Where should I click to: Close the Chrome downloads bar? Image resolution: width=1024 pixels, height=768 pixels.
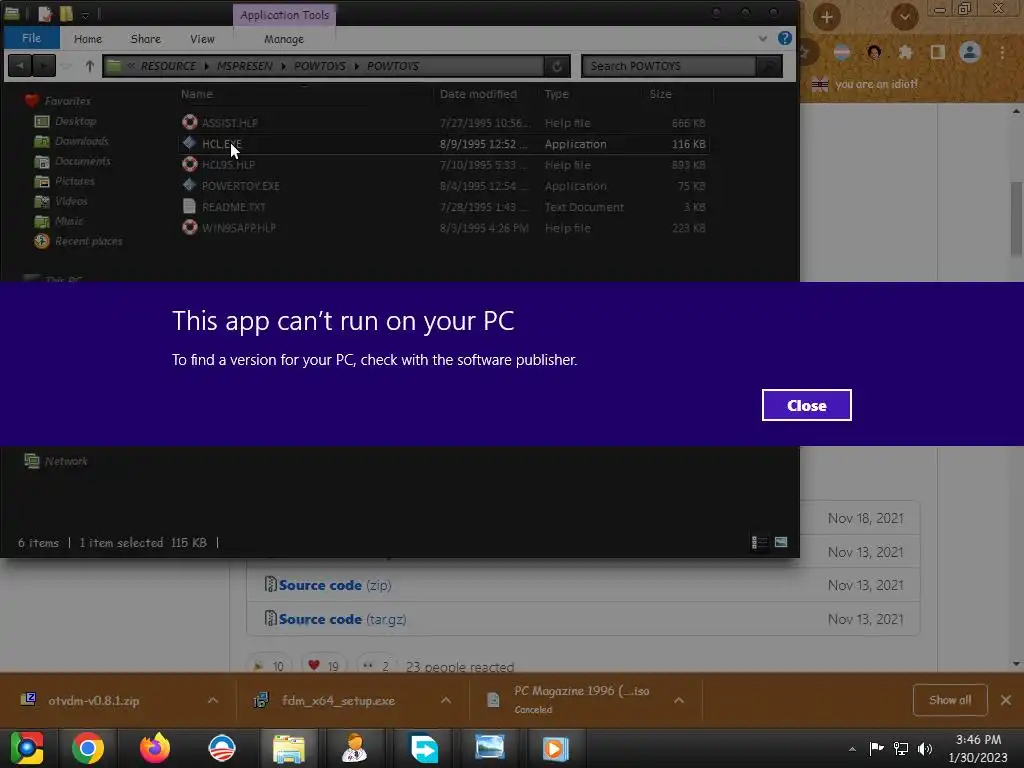(1006, 700)
